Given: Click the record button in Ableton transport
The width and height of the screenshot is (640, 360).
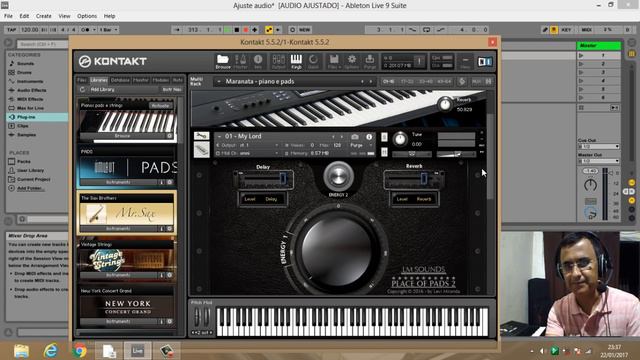Looking at the screenshot, I should 246,30.
